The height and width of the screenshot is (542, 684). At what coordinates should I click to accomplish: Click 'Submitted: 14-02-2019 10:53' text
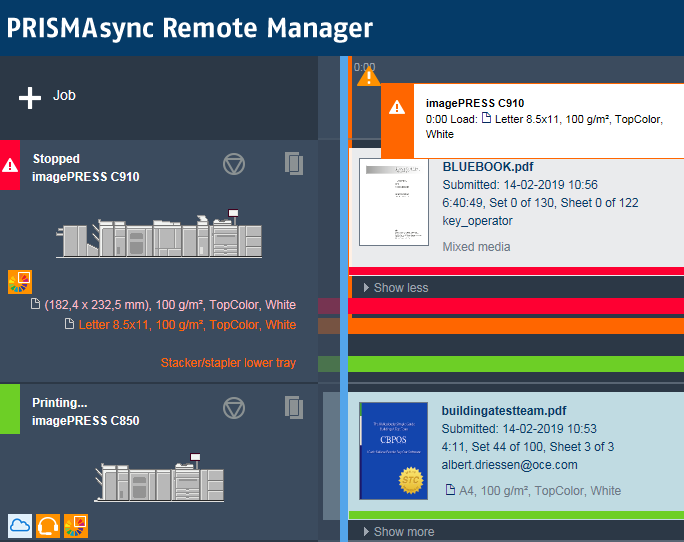pyautogui.click(x=519, y=429)
